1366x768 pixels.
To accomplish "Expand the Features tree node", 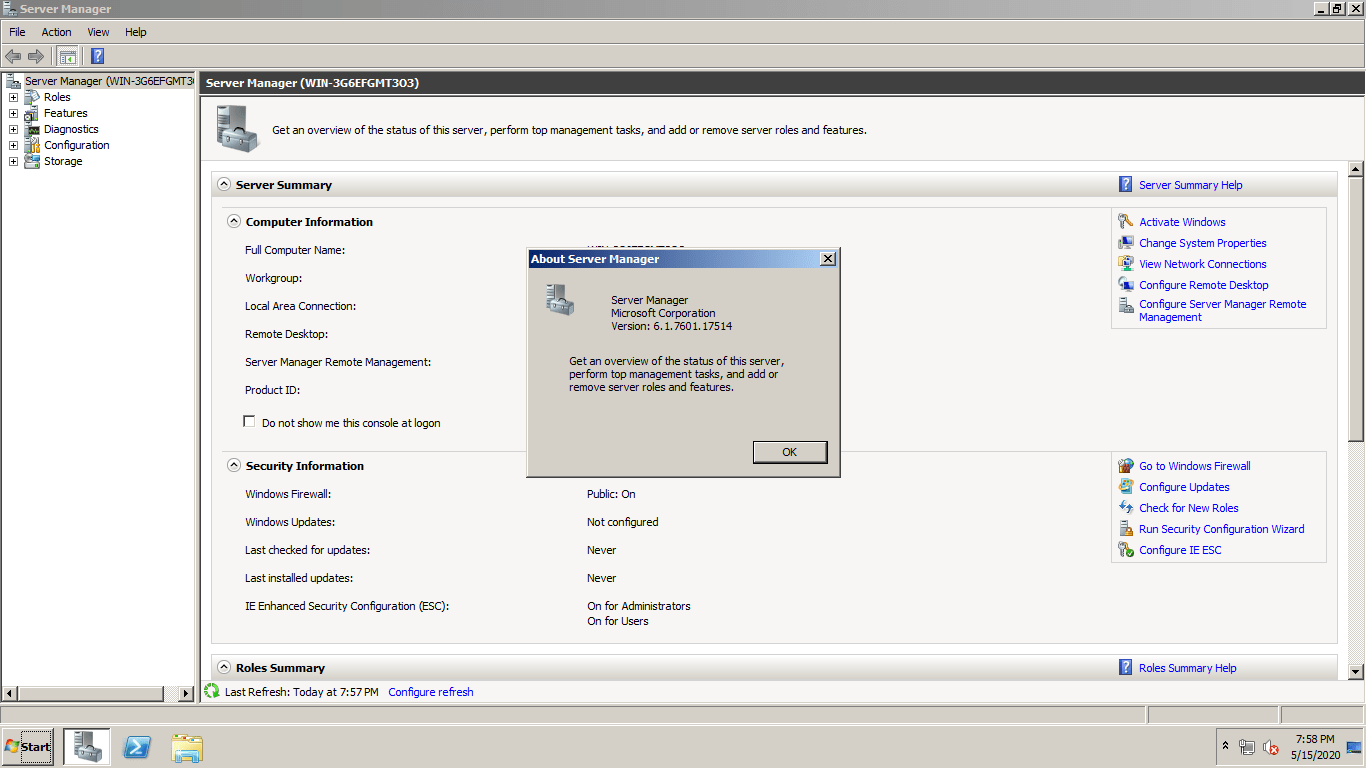I will tap(13, 113).
